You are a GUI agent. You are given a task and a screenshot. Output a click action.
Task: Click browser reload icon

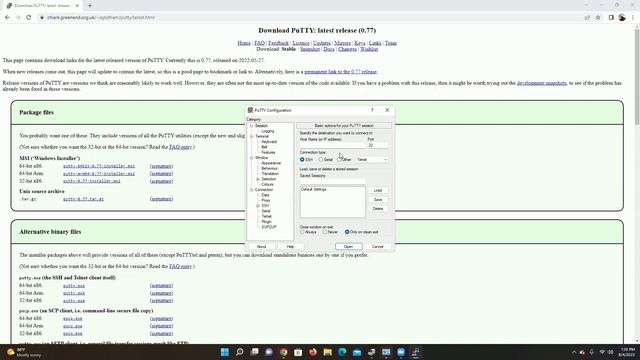point(29,18)
